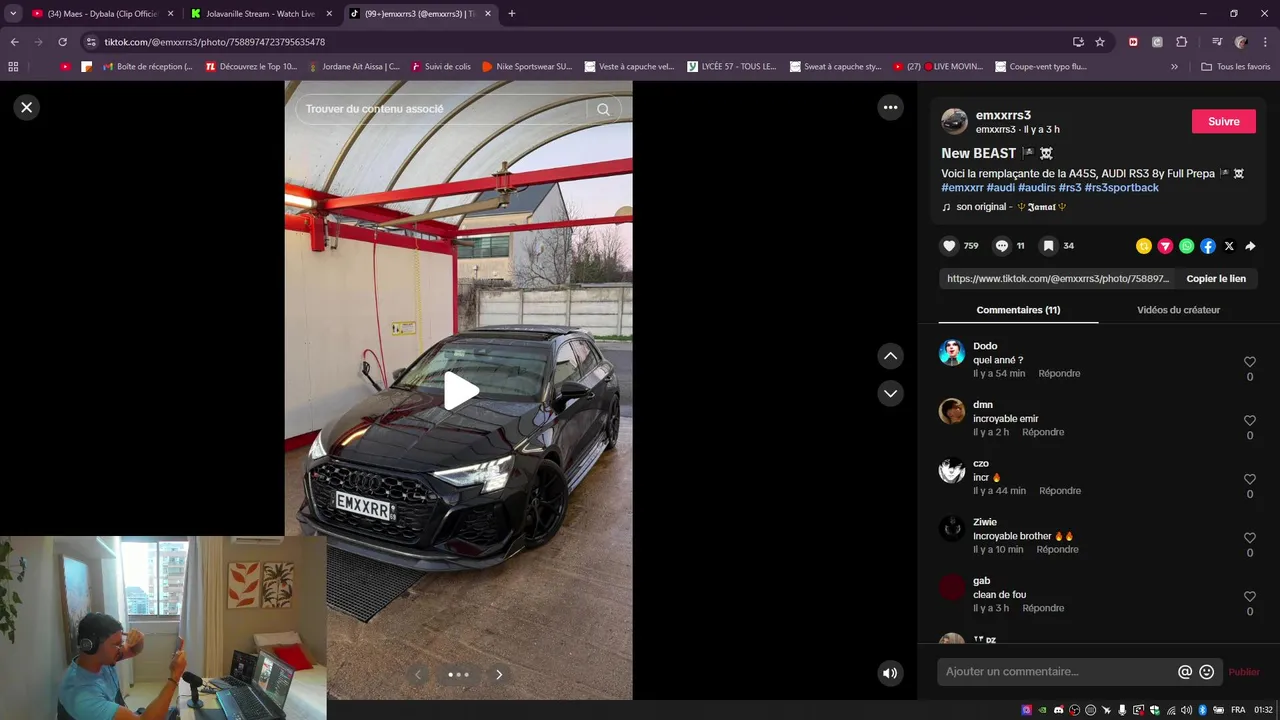Open Nike Sportswear bookmark

click(527, 67)
